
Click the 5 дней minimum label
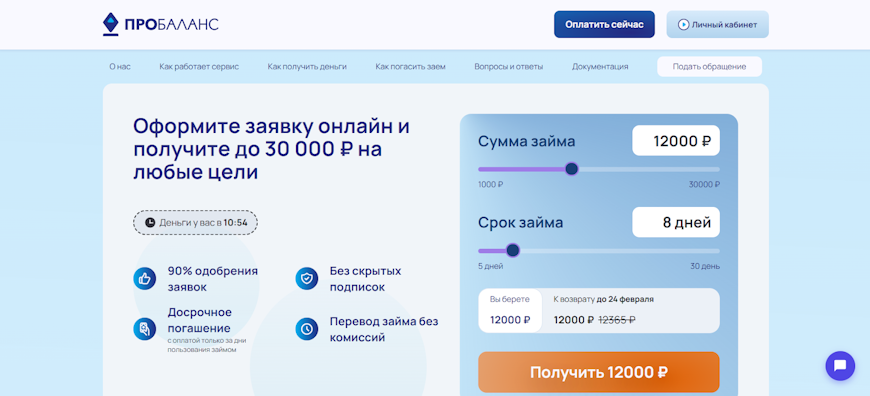[490, 266]
